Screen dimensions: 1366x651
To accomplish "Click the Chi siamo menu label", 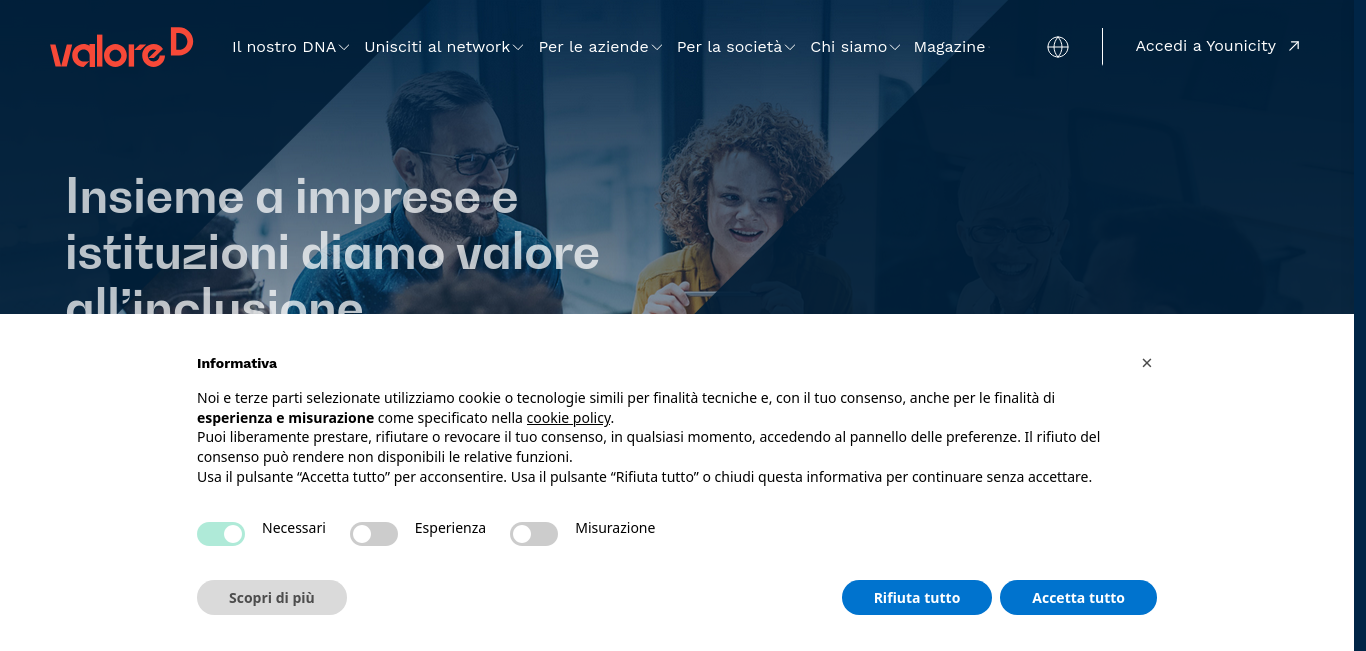I will coord(848,47).
